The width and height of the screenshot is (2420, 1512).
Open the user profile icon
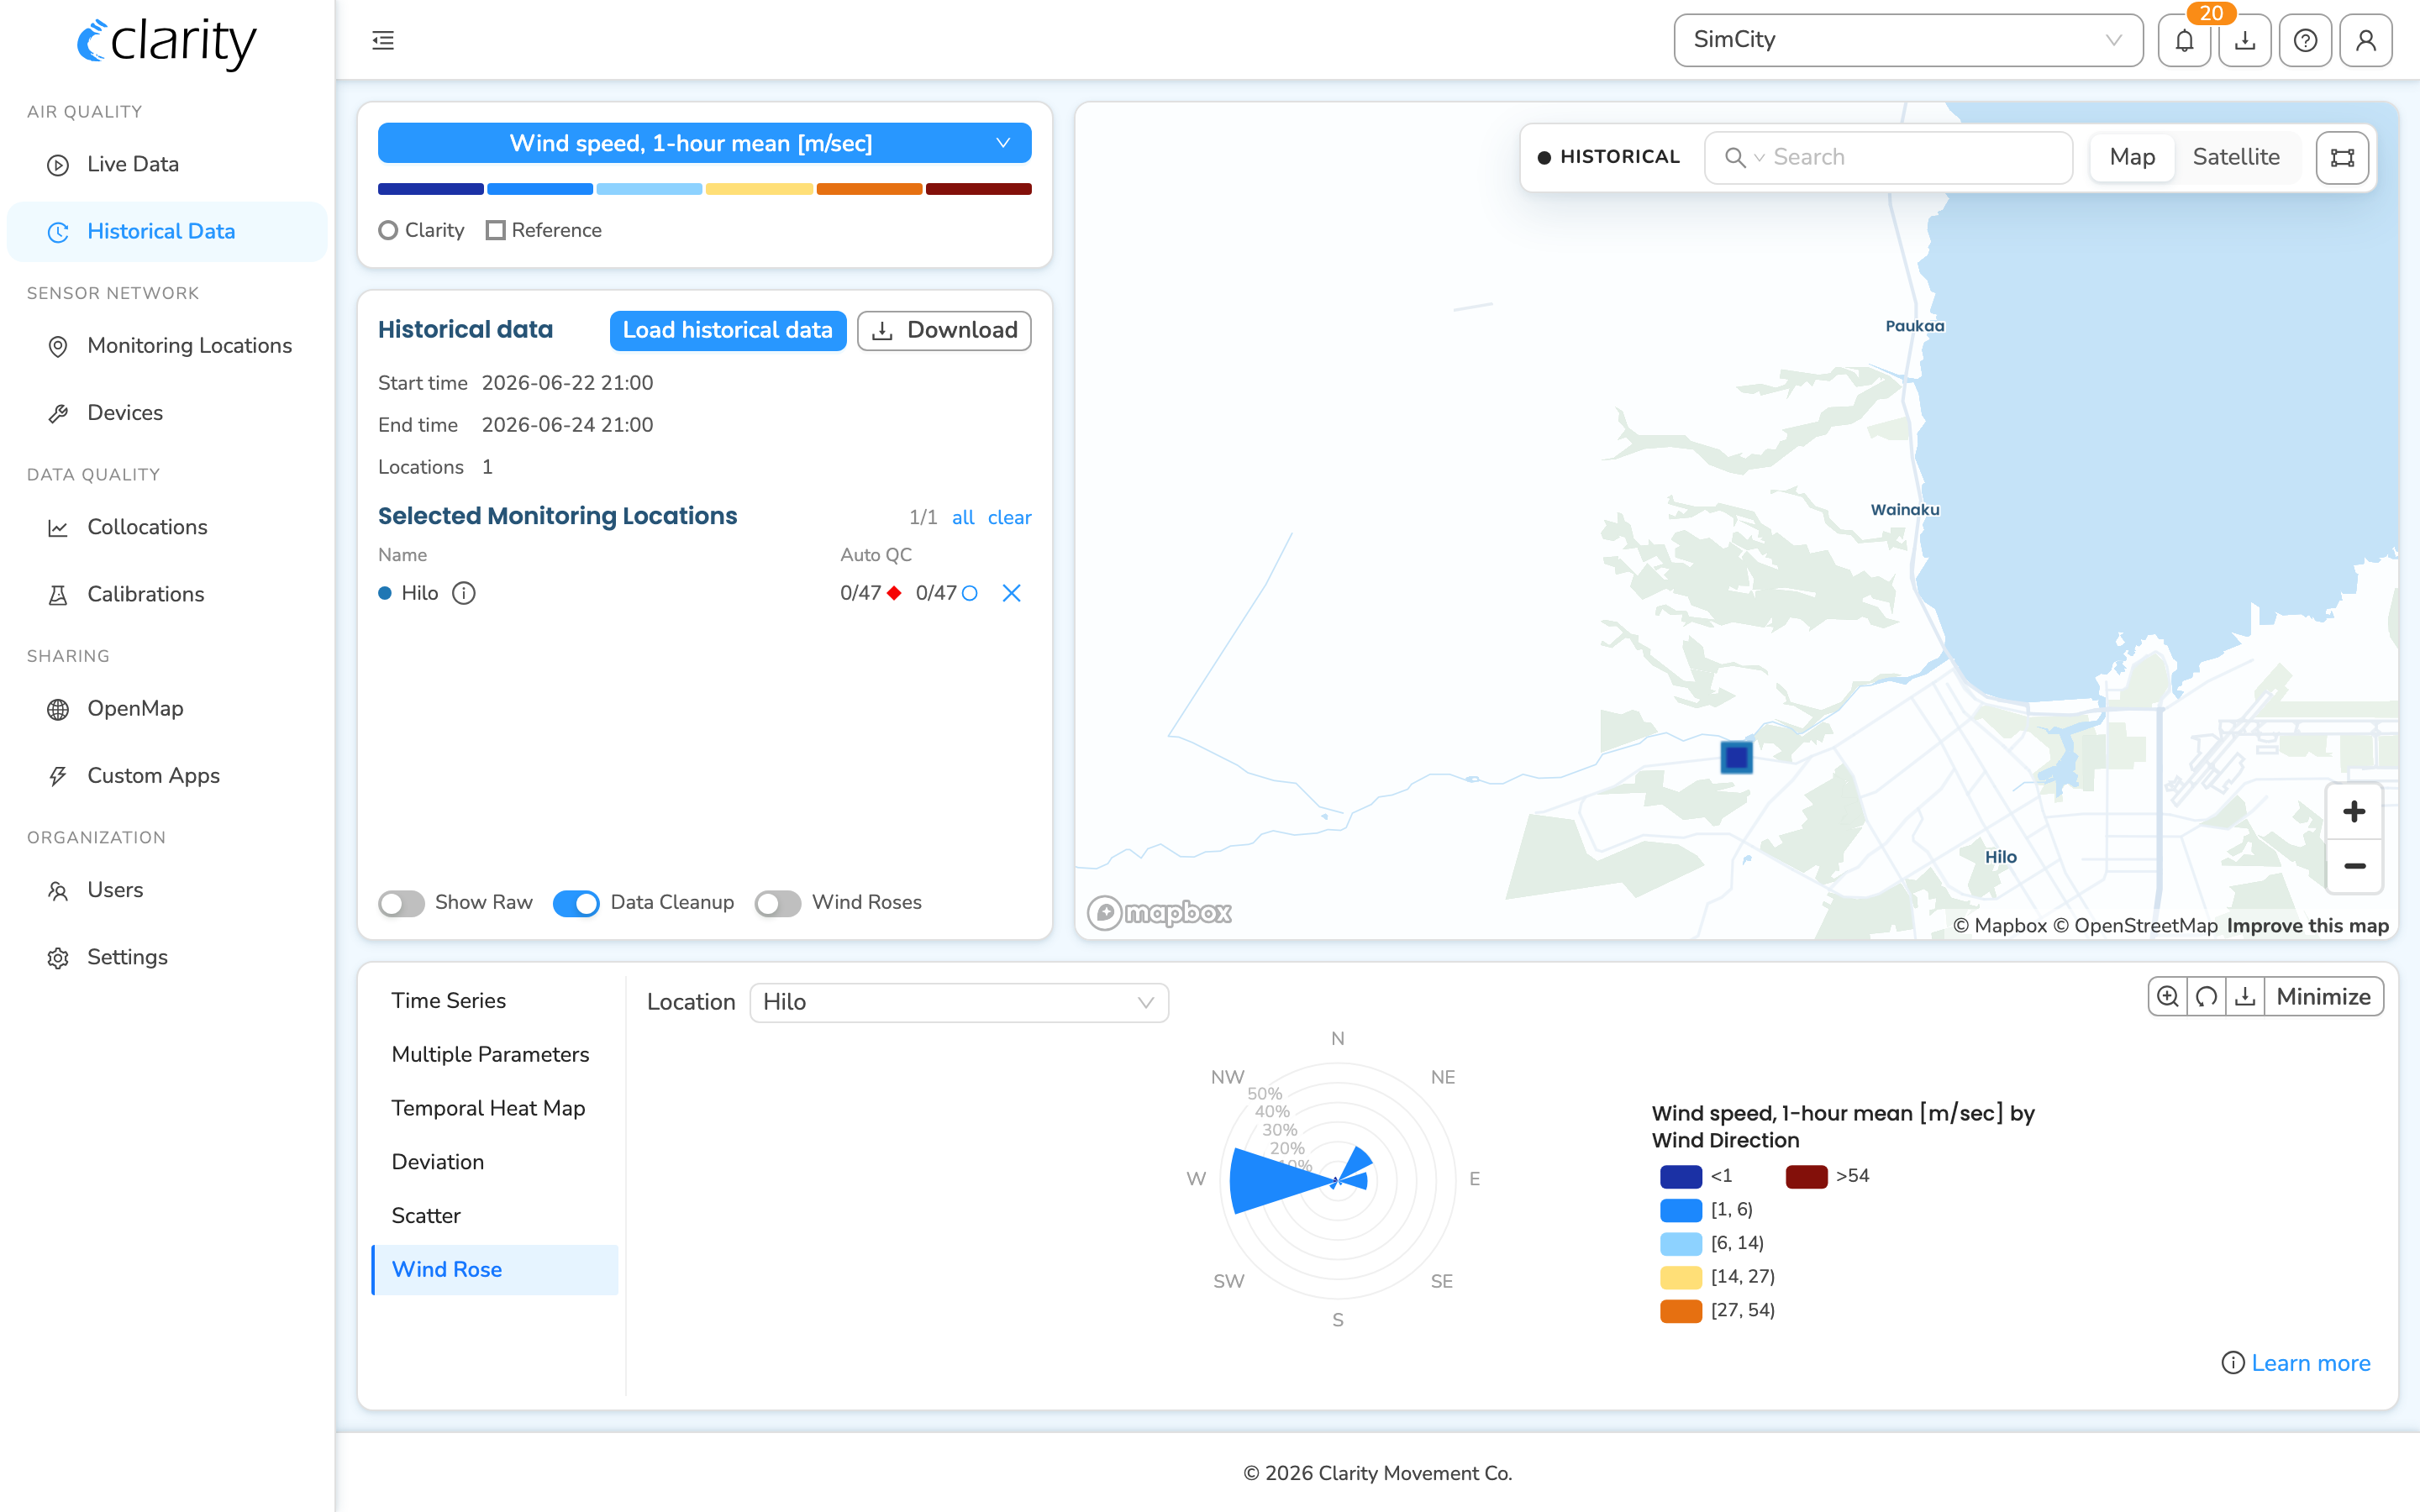tap(2366, 40)
